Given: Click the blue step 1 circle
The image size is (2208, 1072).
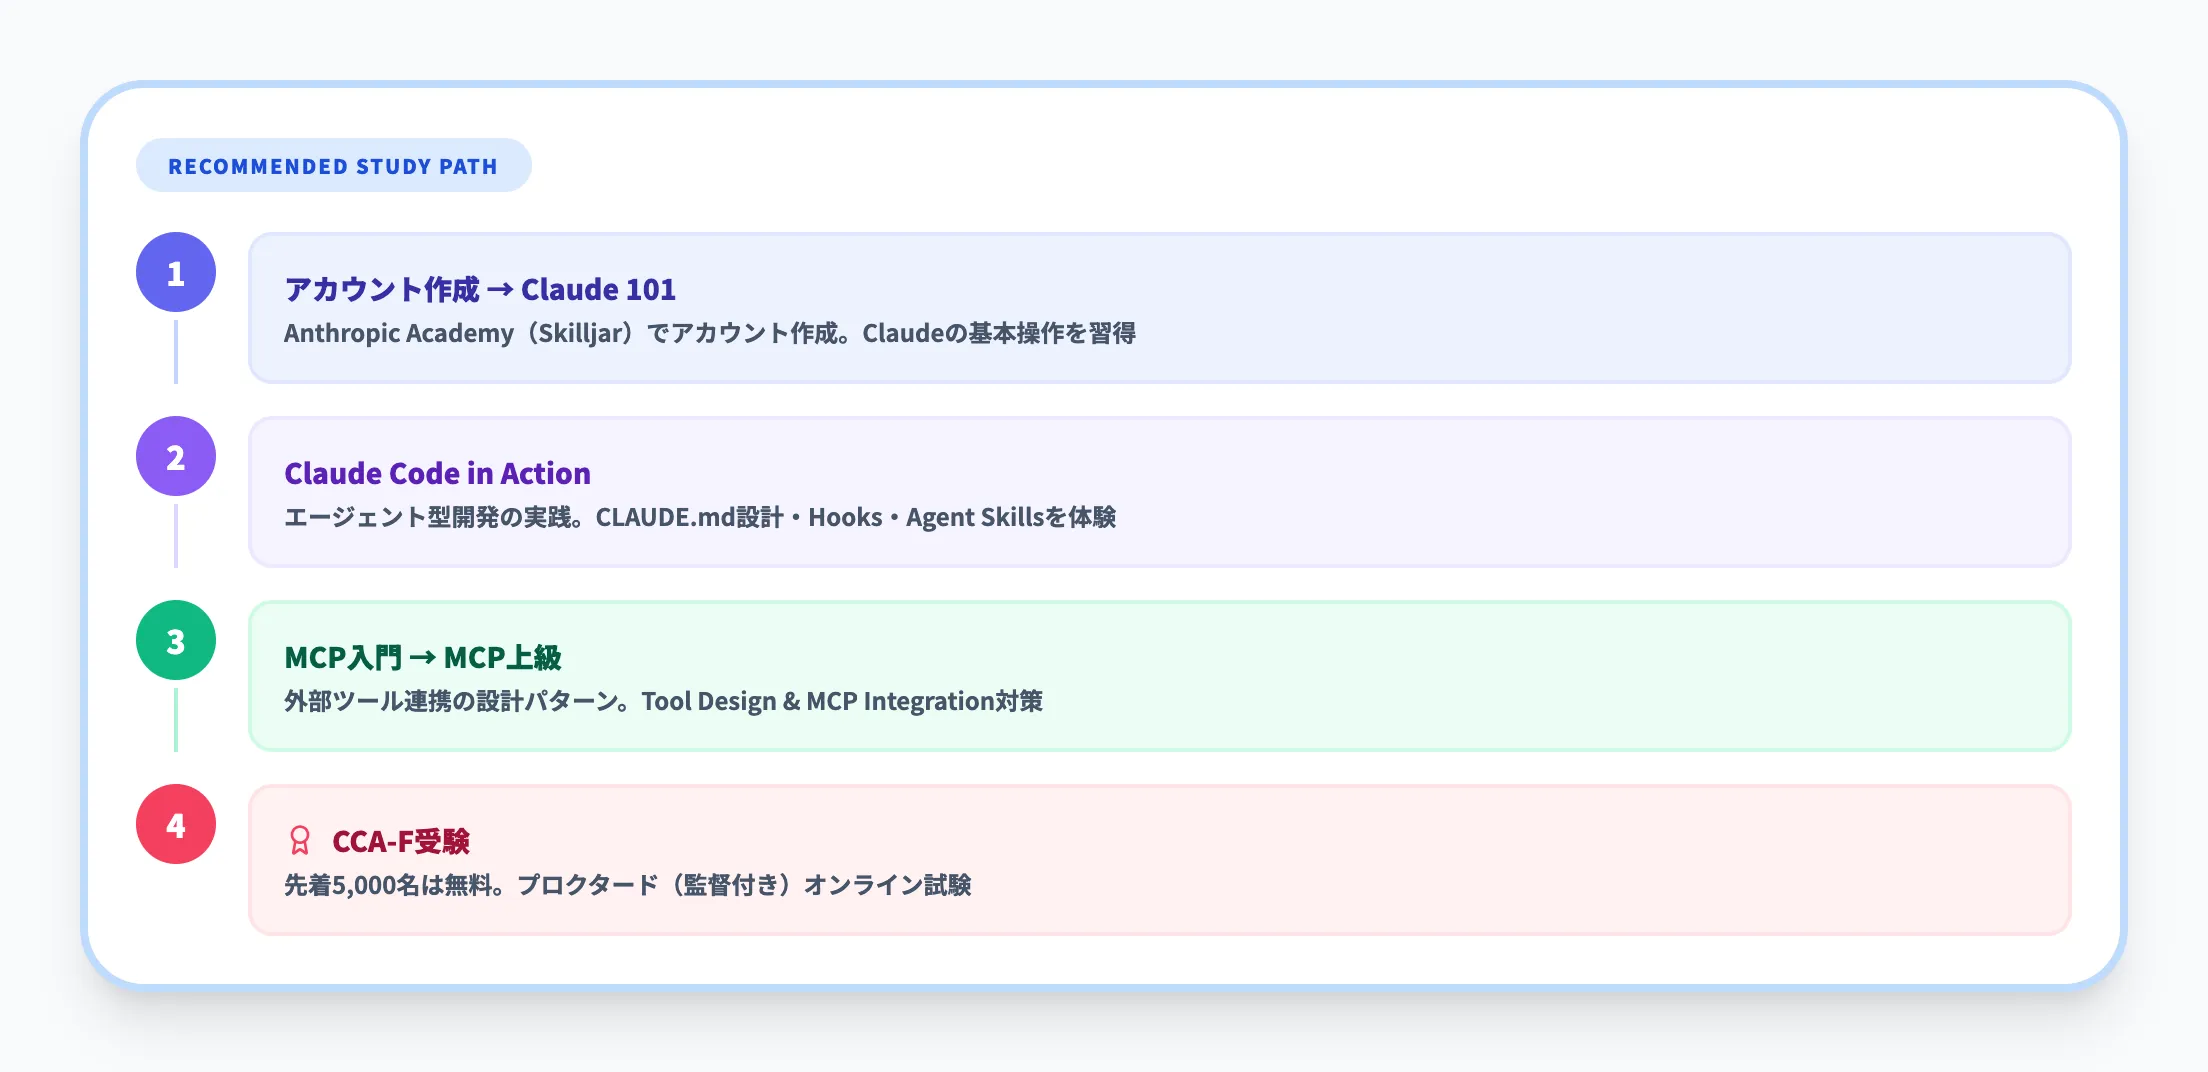Looking at the screenshot, I should point(176,272).
